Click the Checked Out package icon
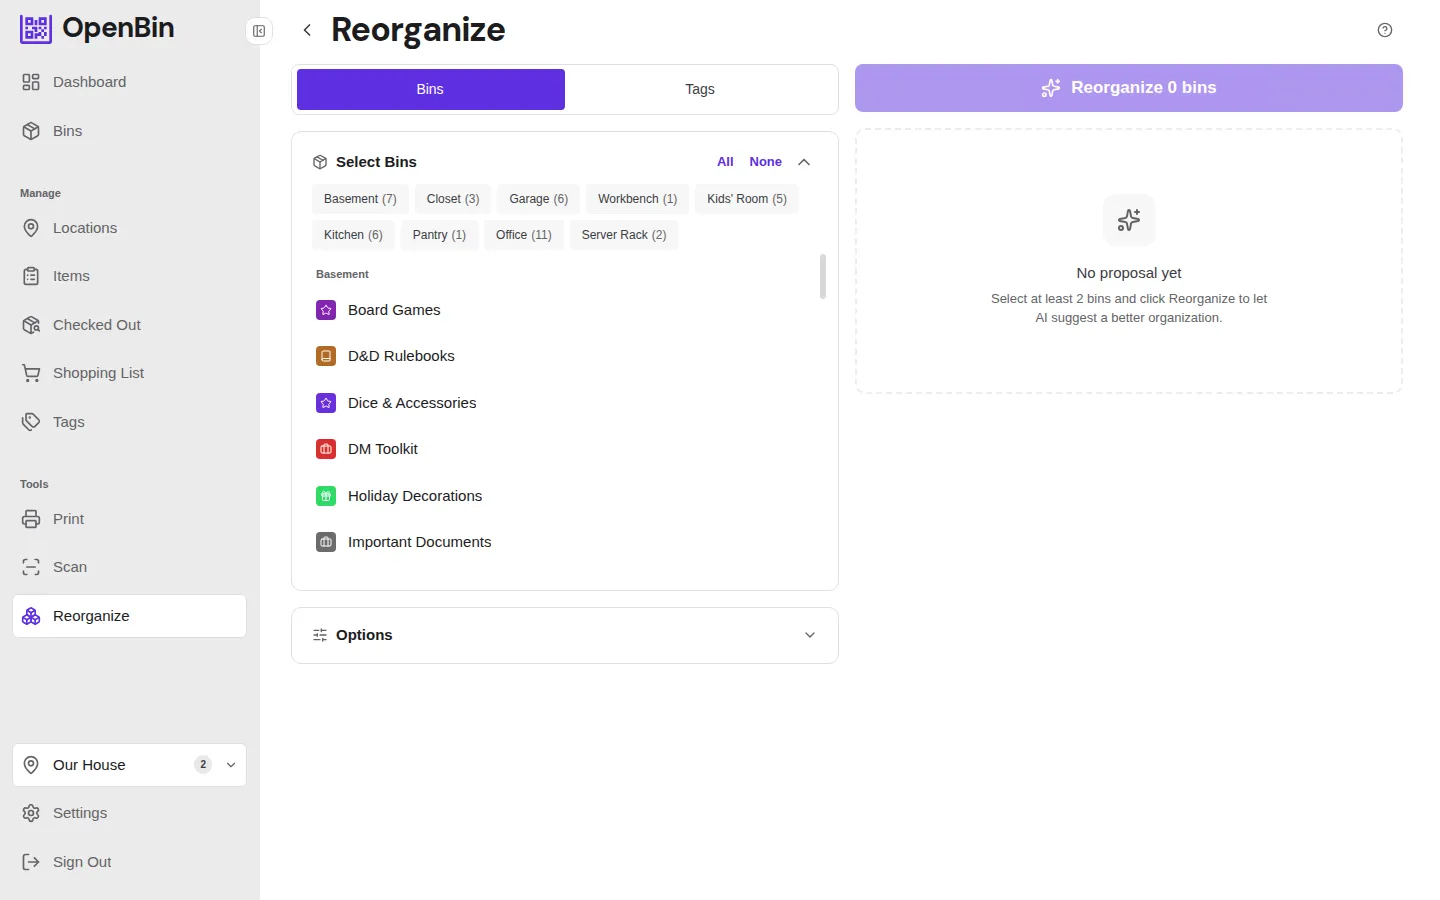1440x900 pixels. click(x=31, y=325)
